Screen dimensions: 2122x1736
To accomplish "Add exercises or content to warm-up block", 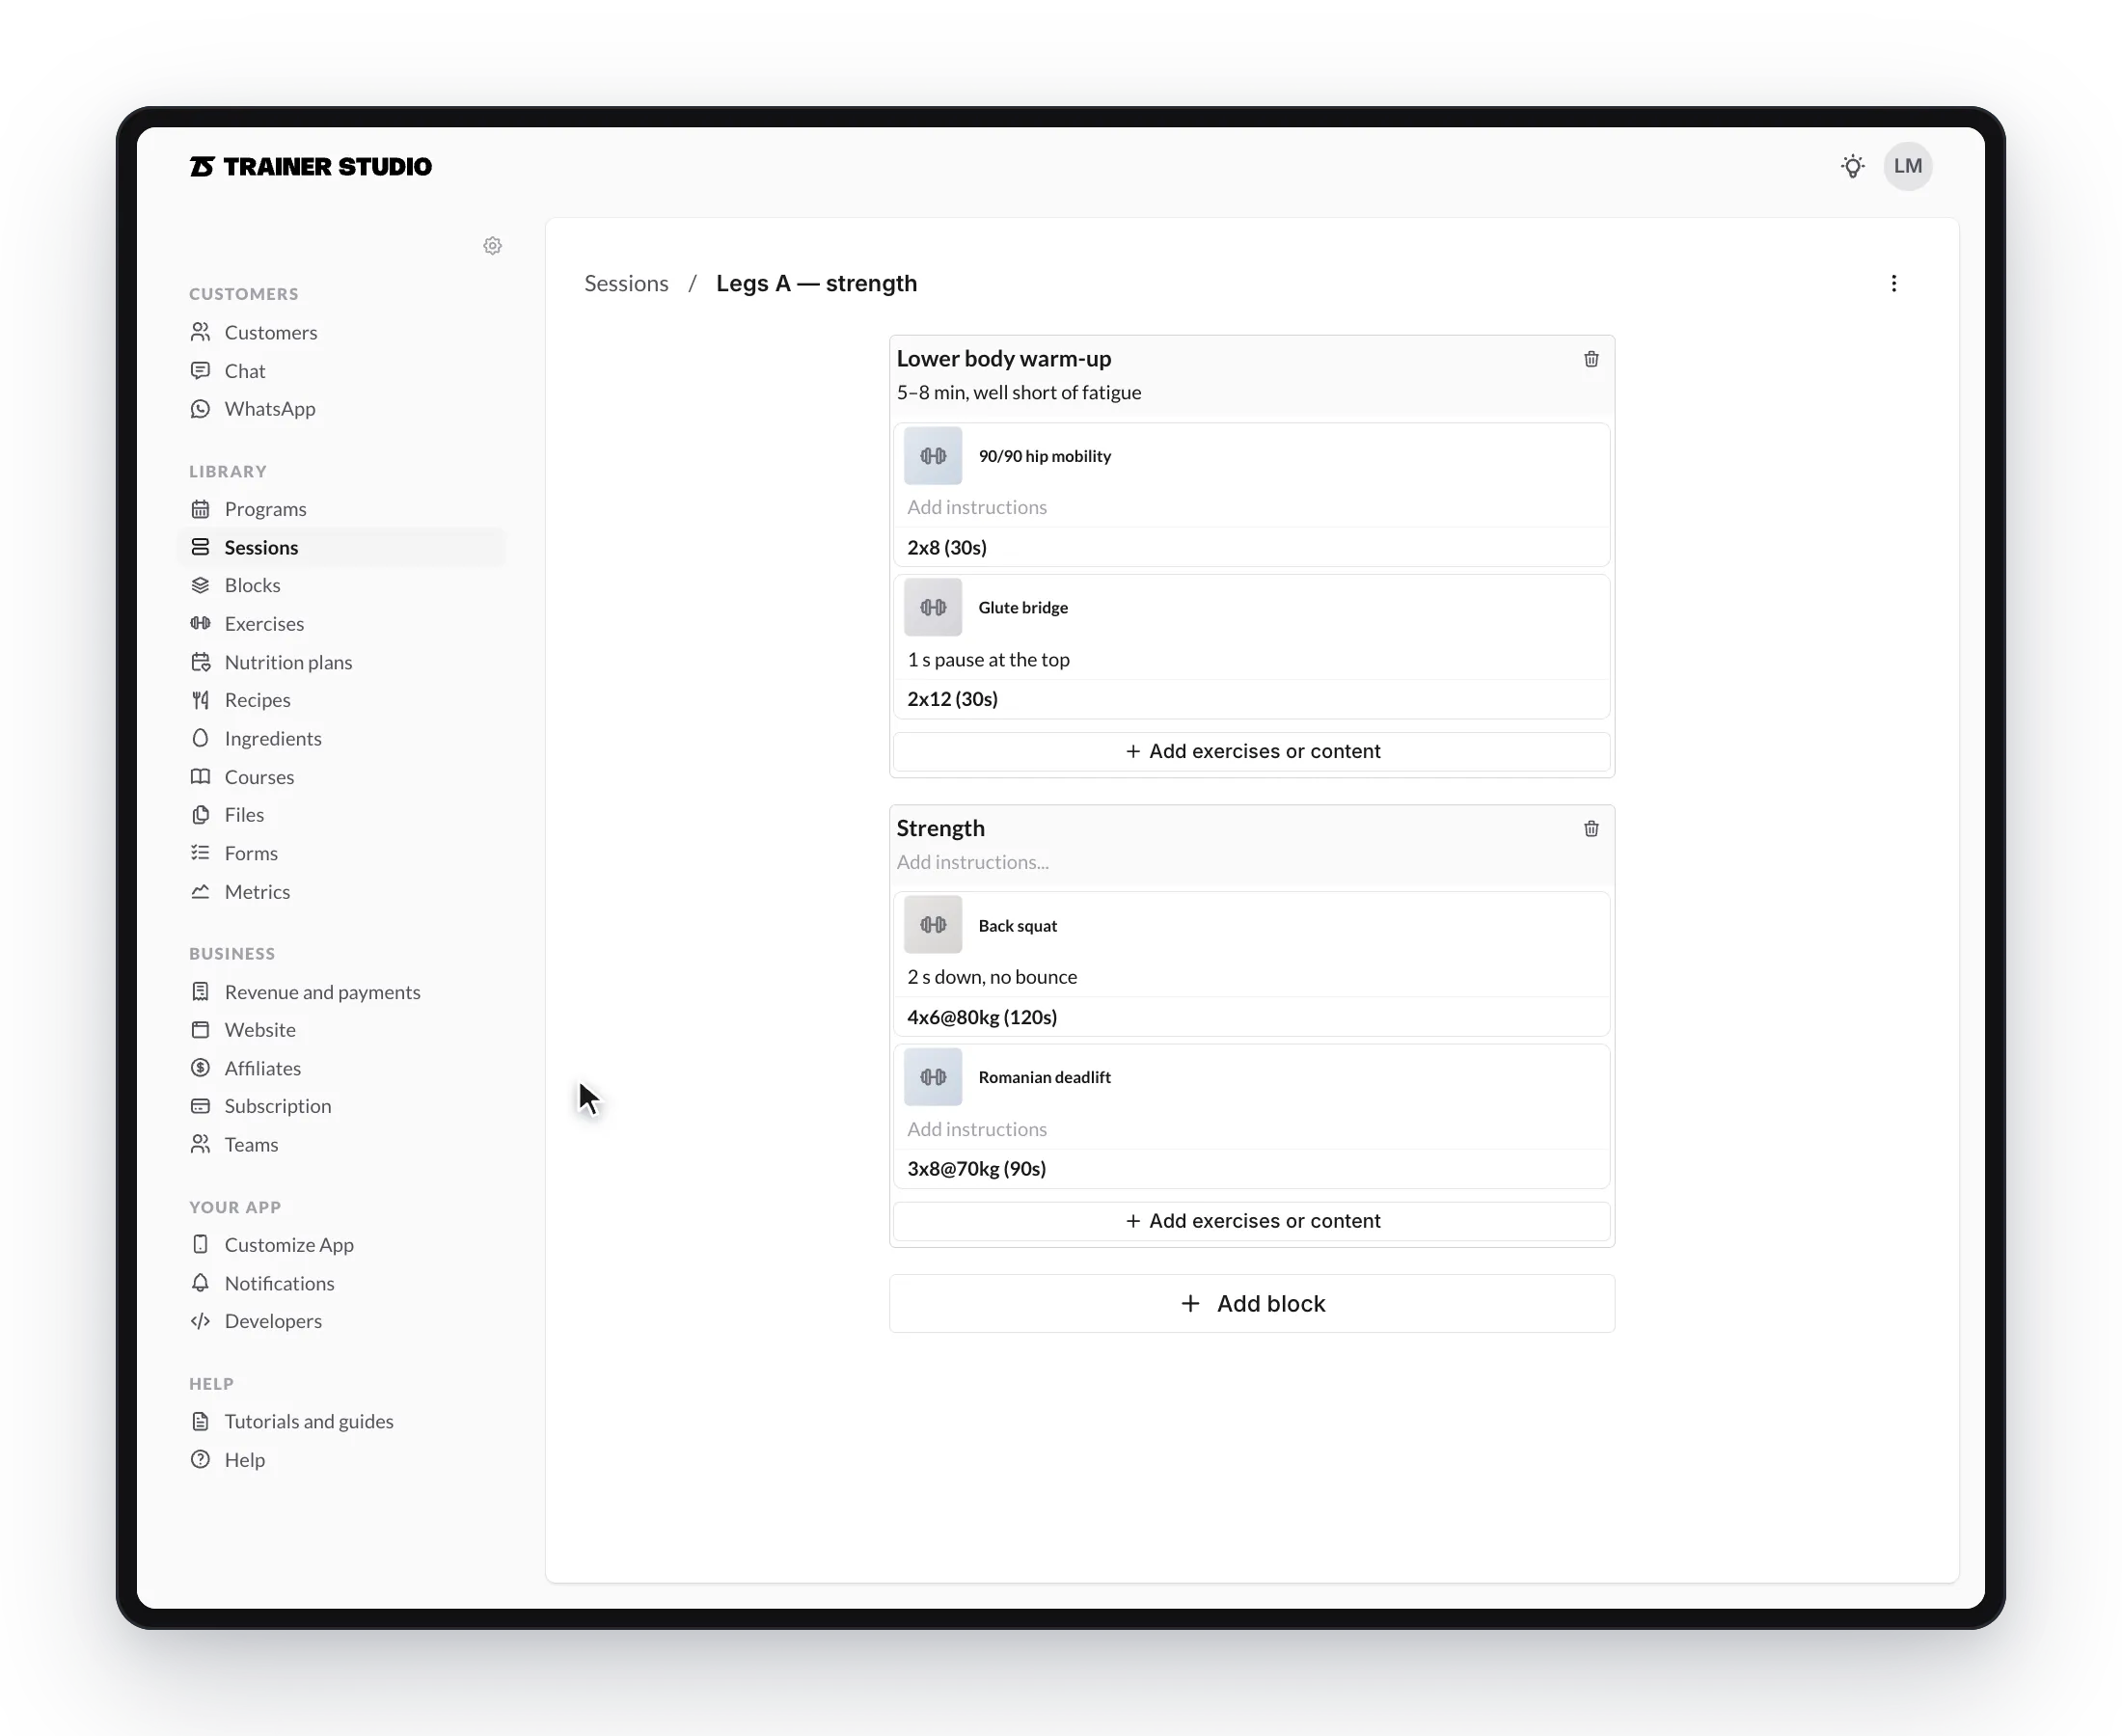I will click(x=1251, y=751).
